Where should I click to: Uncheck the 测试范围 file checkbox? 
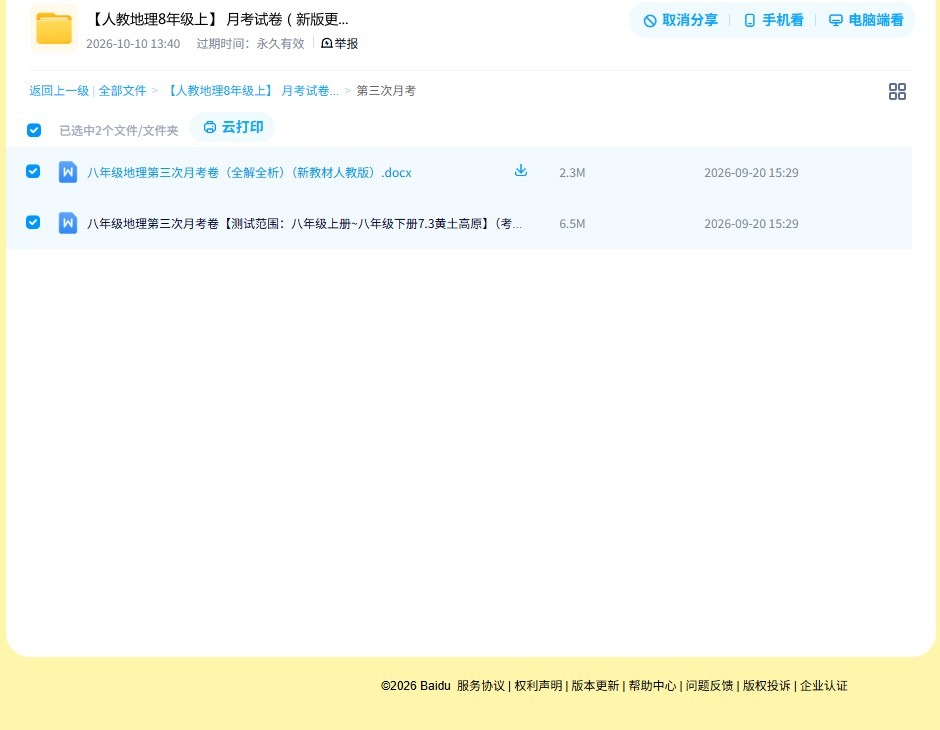pyautogui.click(x=33, y=222)
